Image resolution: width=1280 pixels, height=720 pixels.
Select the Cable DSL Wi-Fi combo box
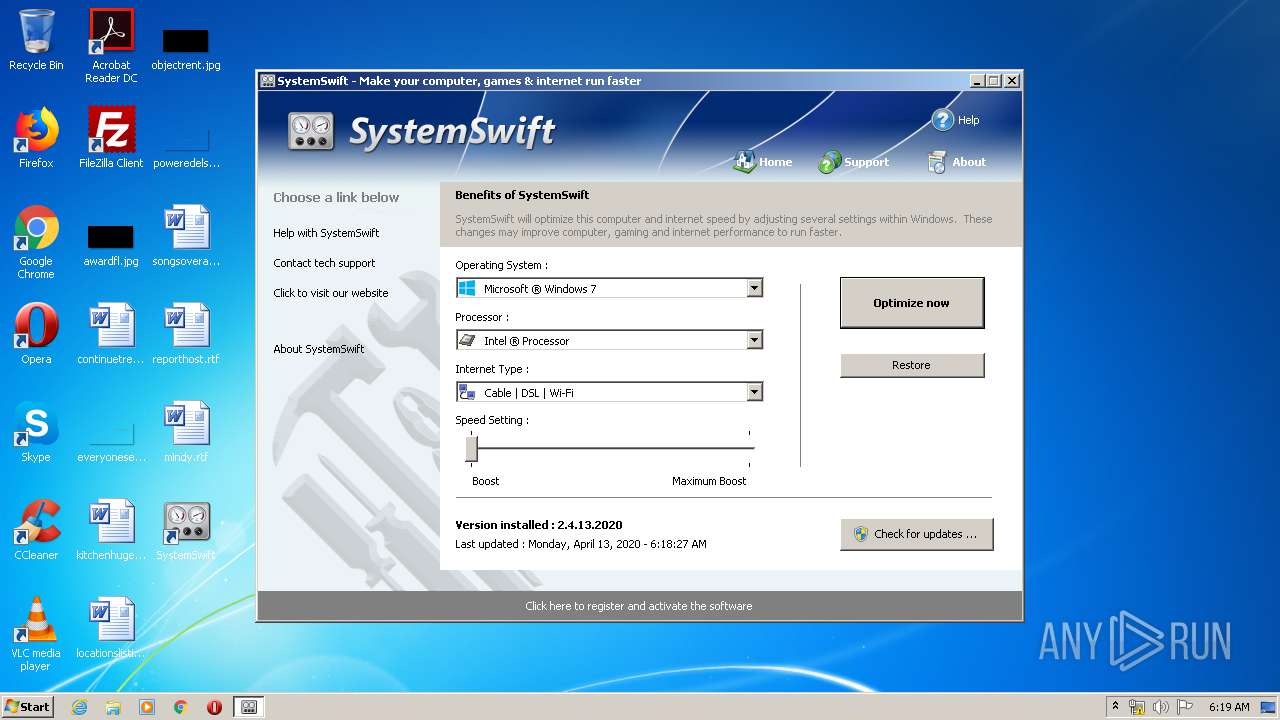point(609,392)
